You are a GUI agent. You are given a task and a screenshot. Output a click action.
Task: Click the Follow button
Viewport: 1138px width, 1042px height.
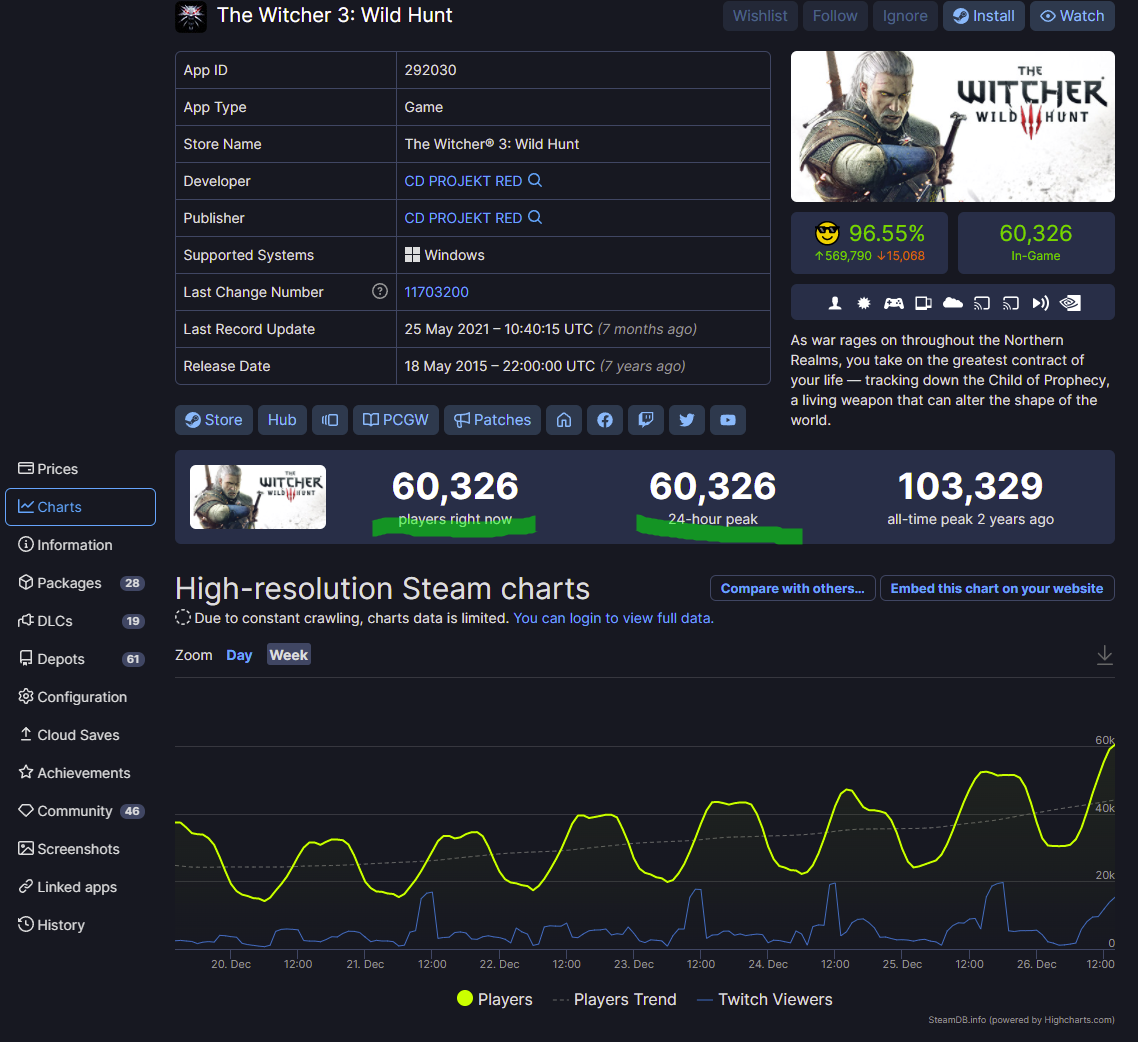click(x=835, y=16)
